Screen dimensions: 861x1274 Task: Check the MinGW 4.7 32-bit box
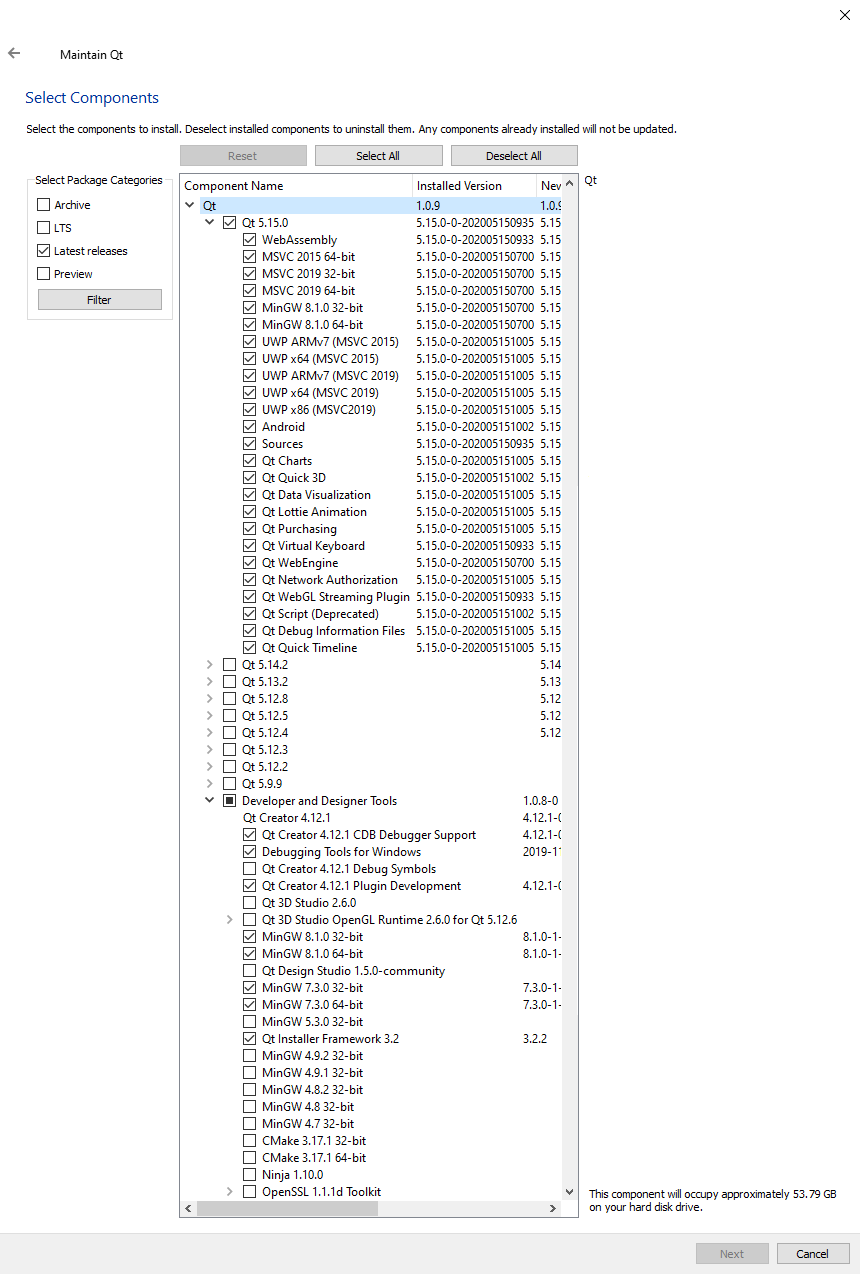(x=250, y=1124)
